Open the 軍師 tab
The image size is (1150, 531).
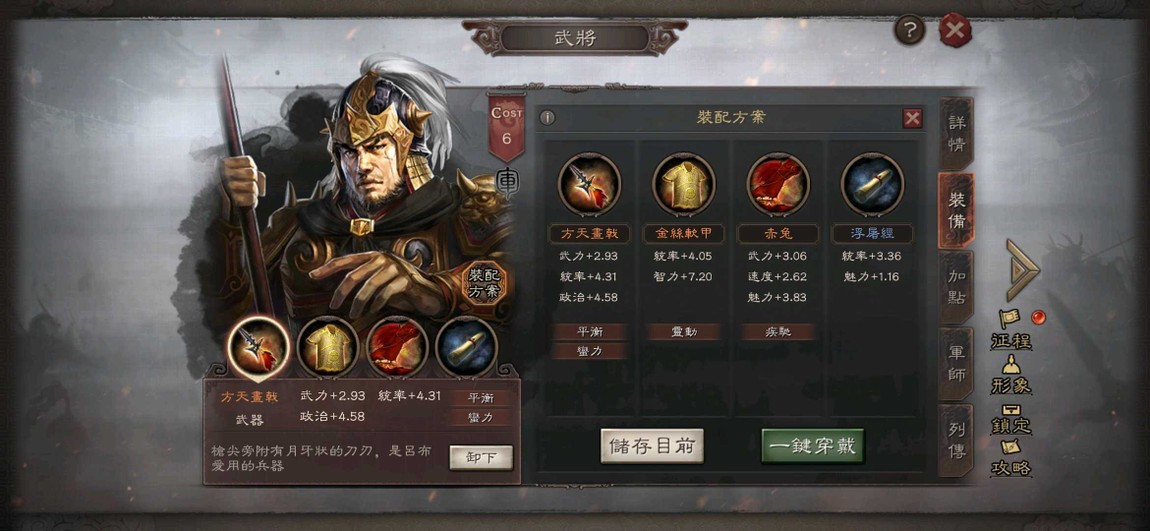(956, 363)
